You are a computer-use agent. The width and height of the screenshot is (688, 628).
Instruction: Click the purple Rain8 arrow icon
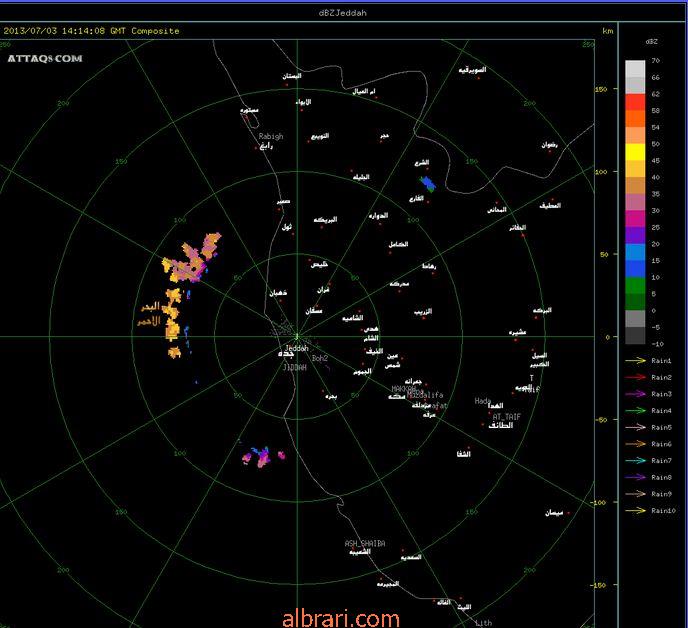(x=635, y=477)
